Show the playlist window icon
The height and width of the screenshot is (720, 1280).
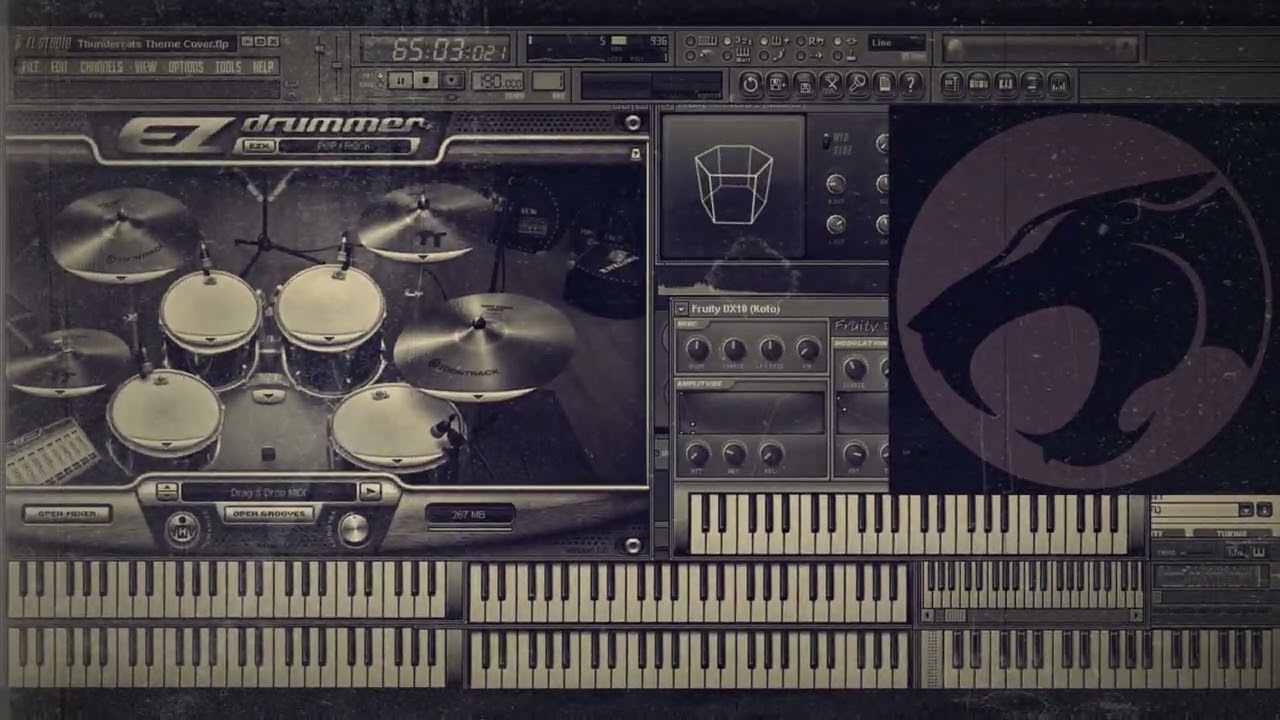[951, 84]
